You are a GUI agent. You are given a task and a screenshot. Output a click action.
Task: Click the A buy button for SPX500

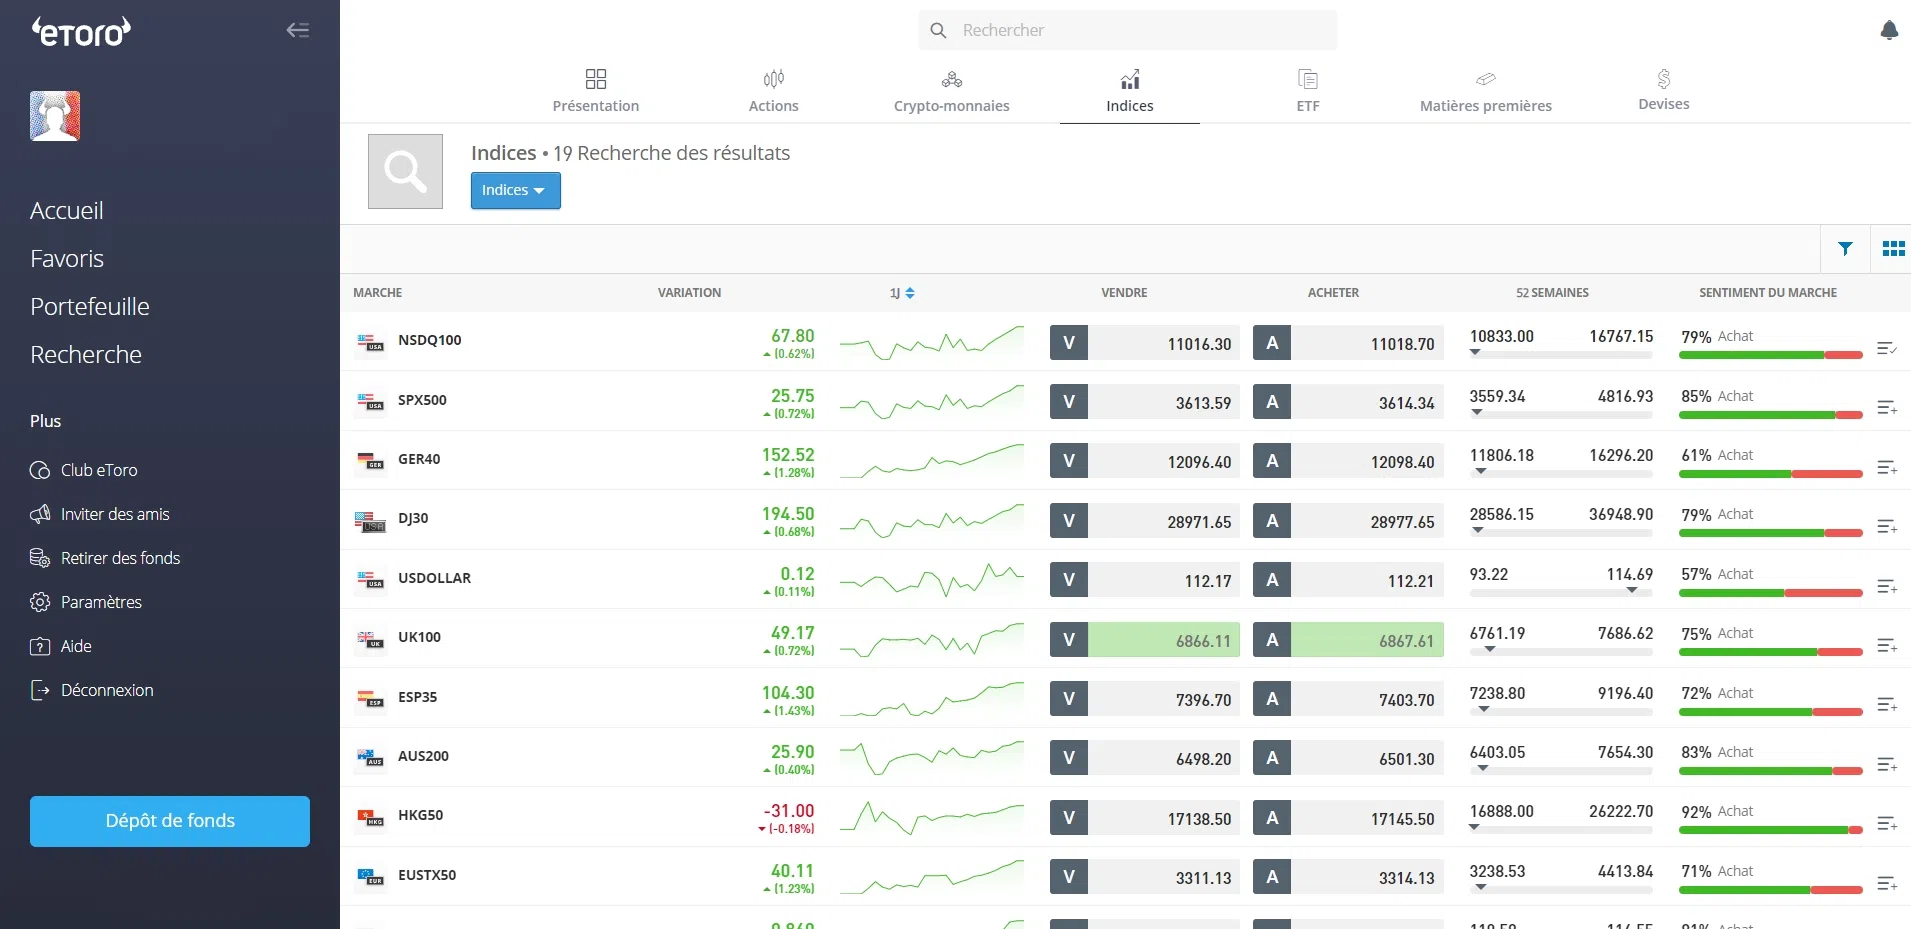[x=1272, y=402]
